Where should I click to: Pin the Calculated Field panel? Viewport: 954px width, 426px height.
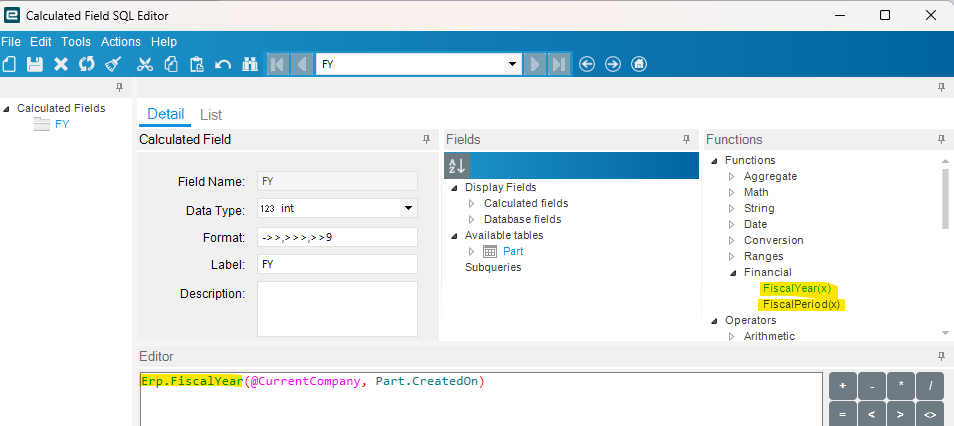[427, 139]
